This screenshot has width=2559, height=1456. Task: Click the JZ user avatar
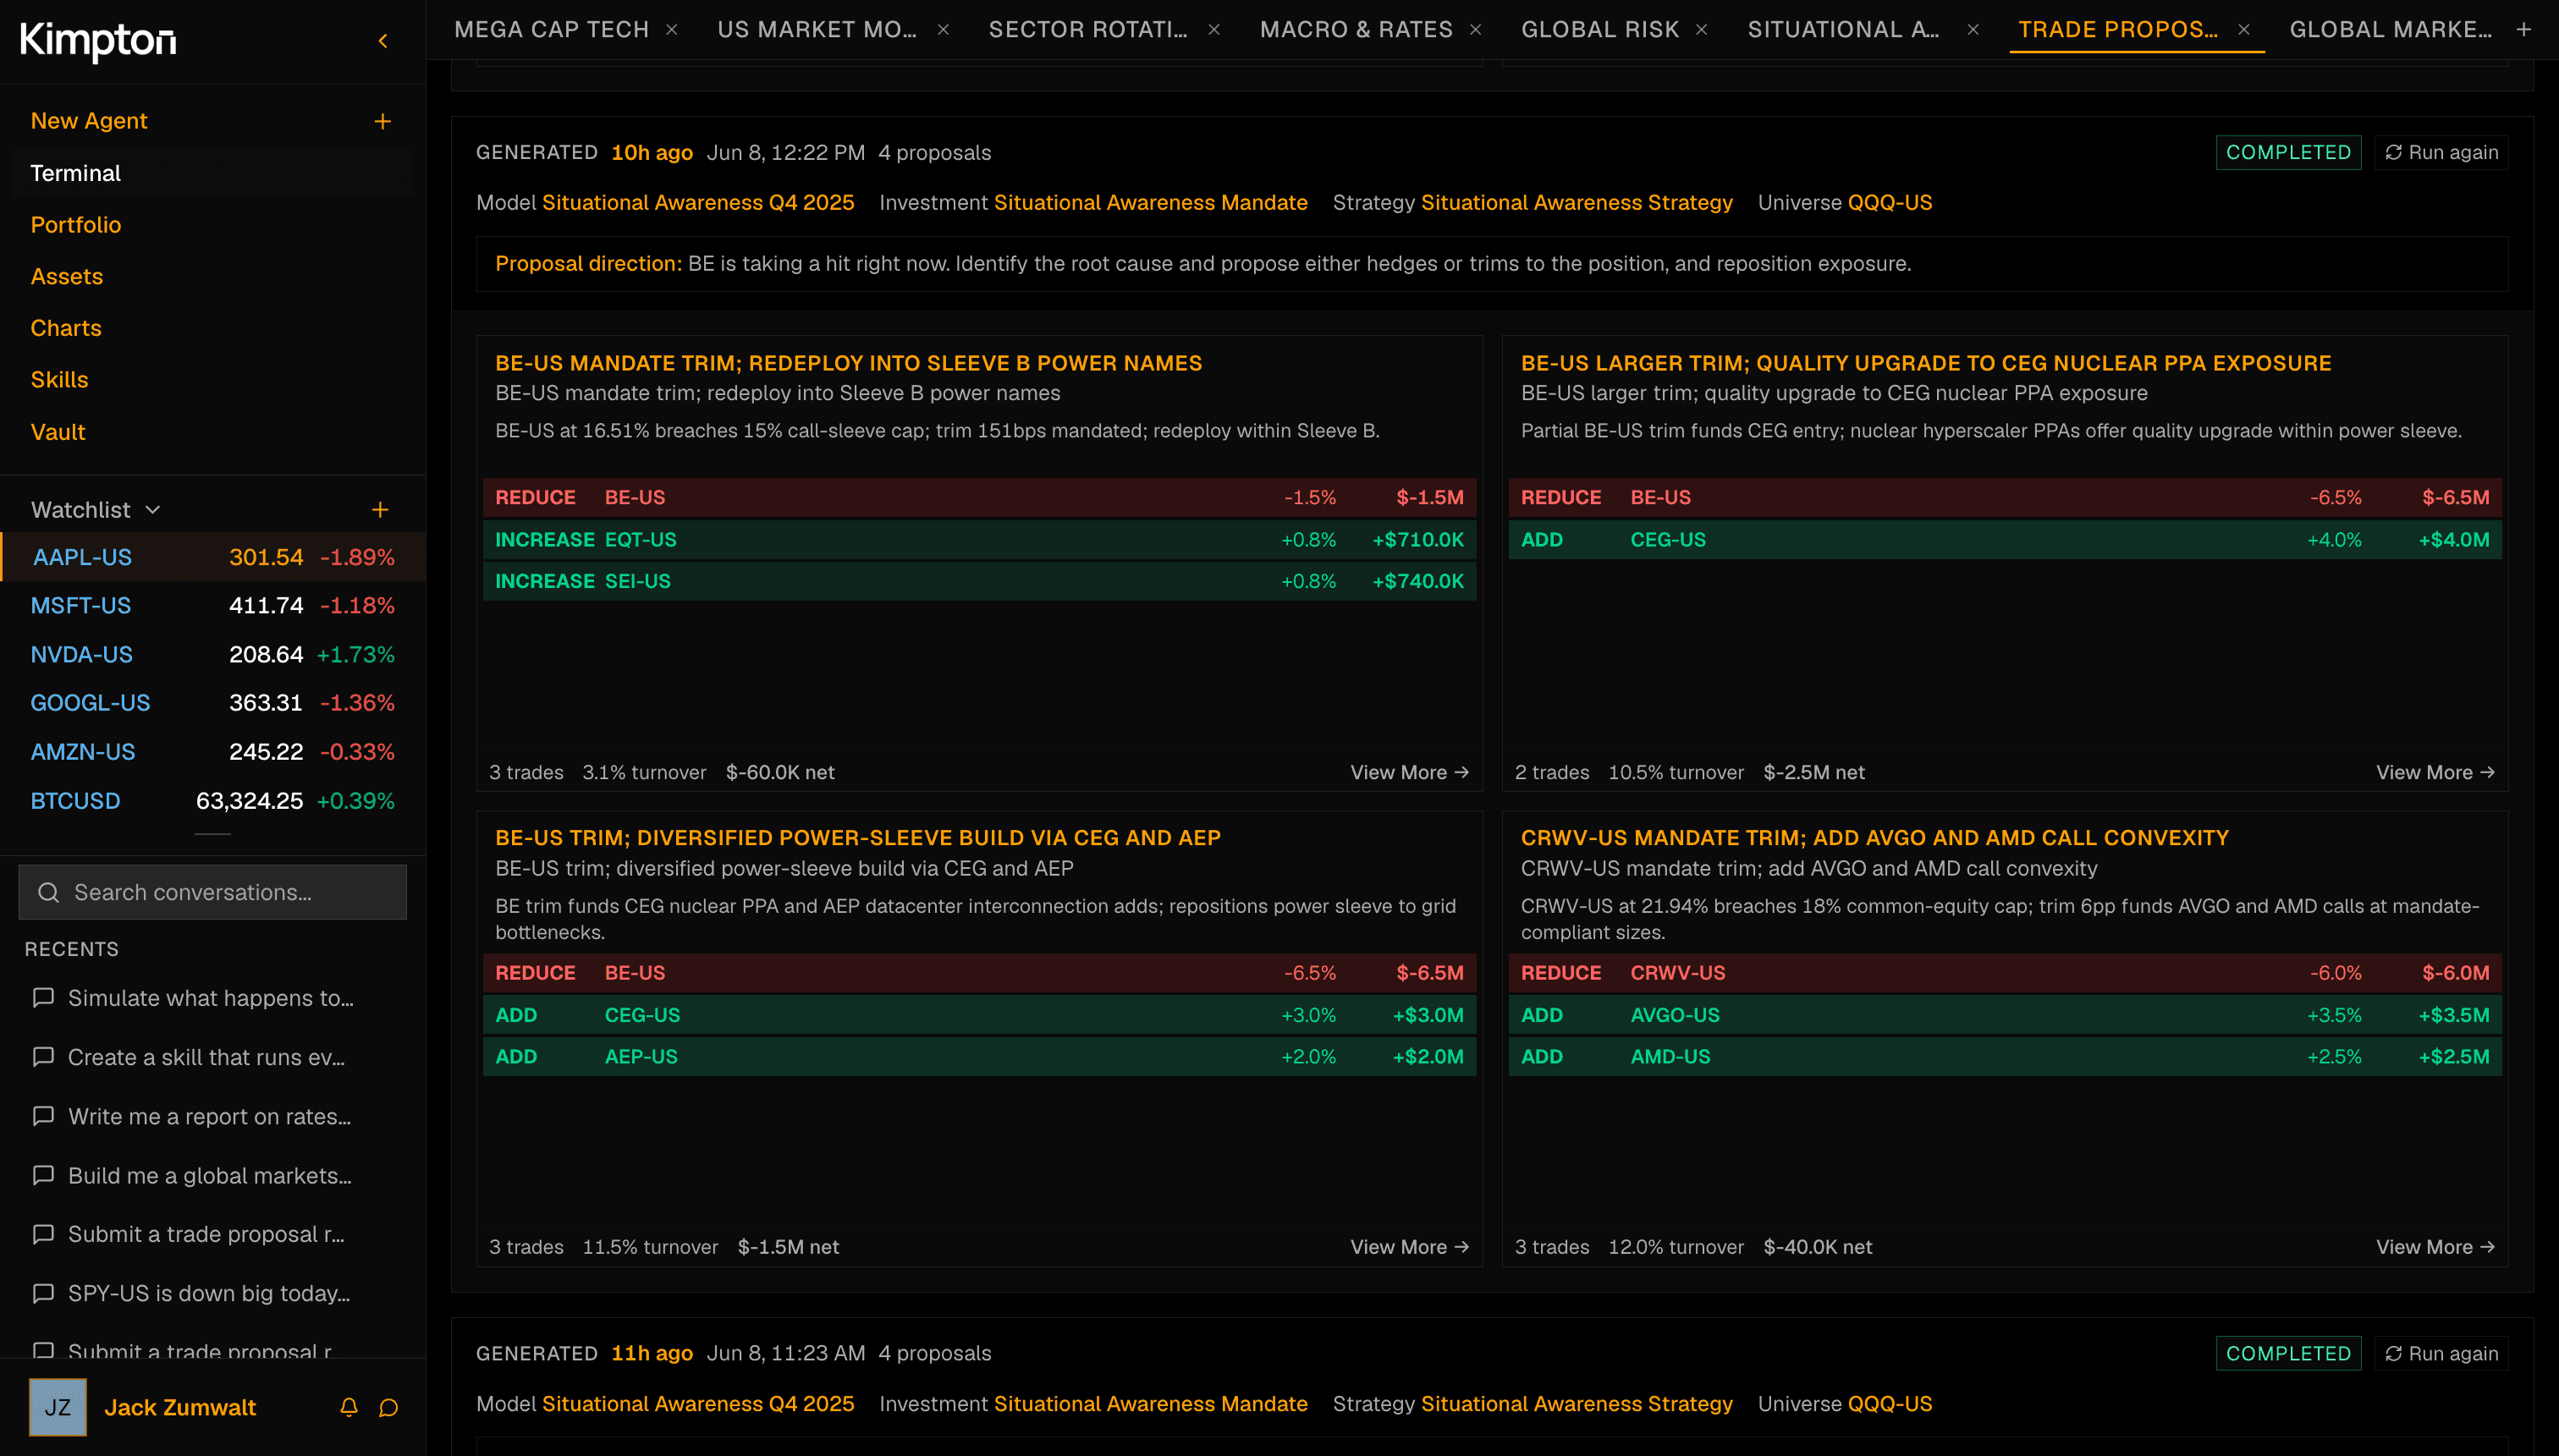[58, 1407]
